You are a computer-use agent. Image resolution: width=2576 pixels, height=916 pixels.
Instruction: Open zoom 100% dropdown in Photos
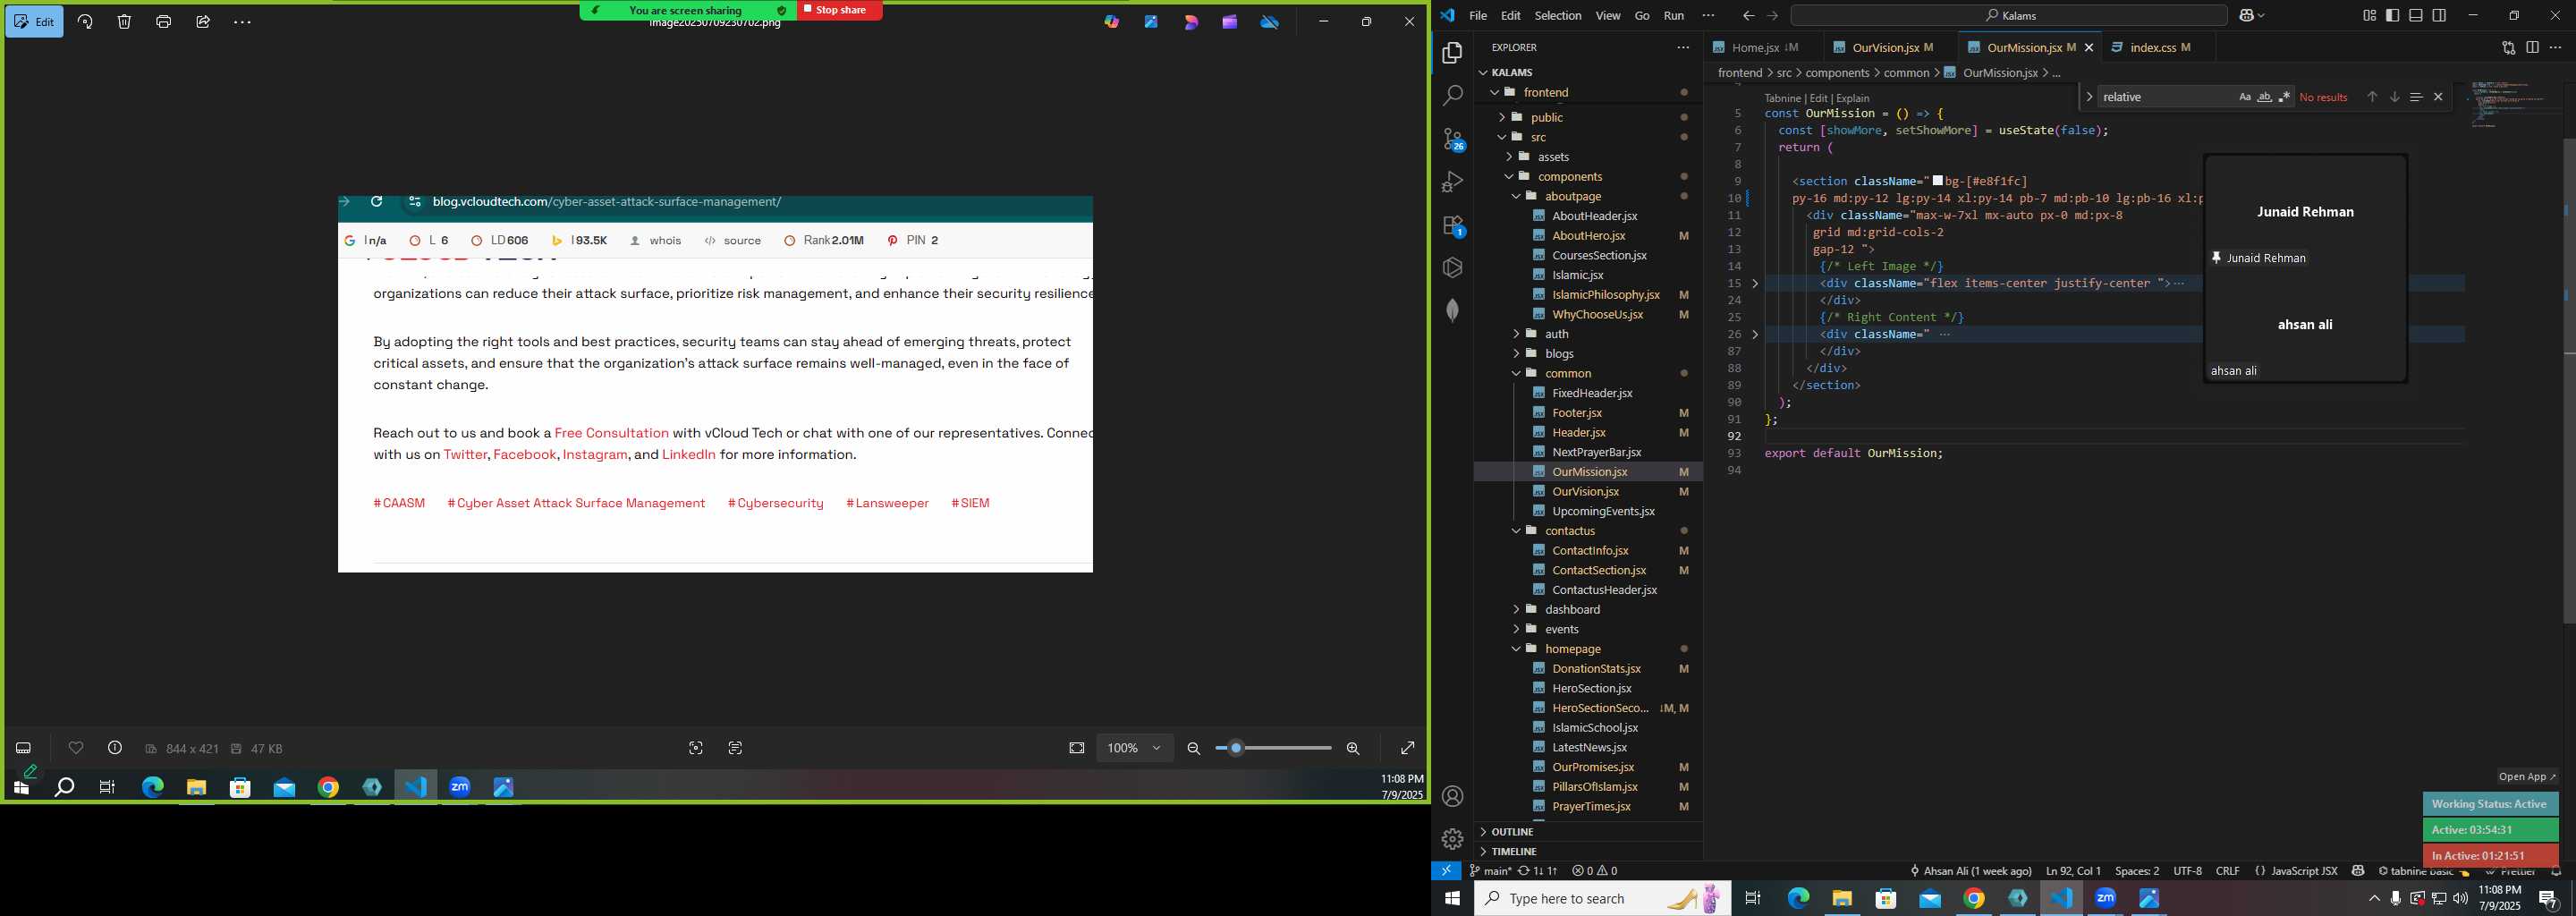(1134, 748)
